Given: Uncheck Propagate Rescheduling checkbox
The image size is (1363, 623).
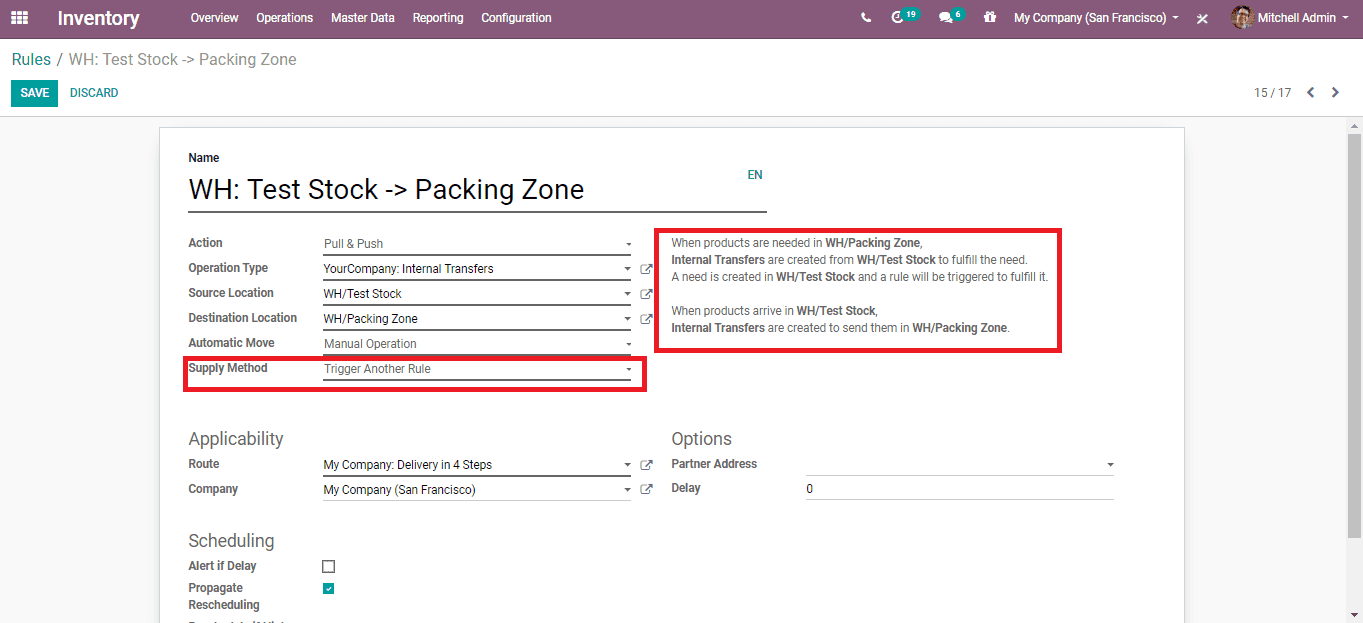Looking at the screenshot, I should [328, 589].
